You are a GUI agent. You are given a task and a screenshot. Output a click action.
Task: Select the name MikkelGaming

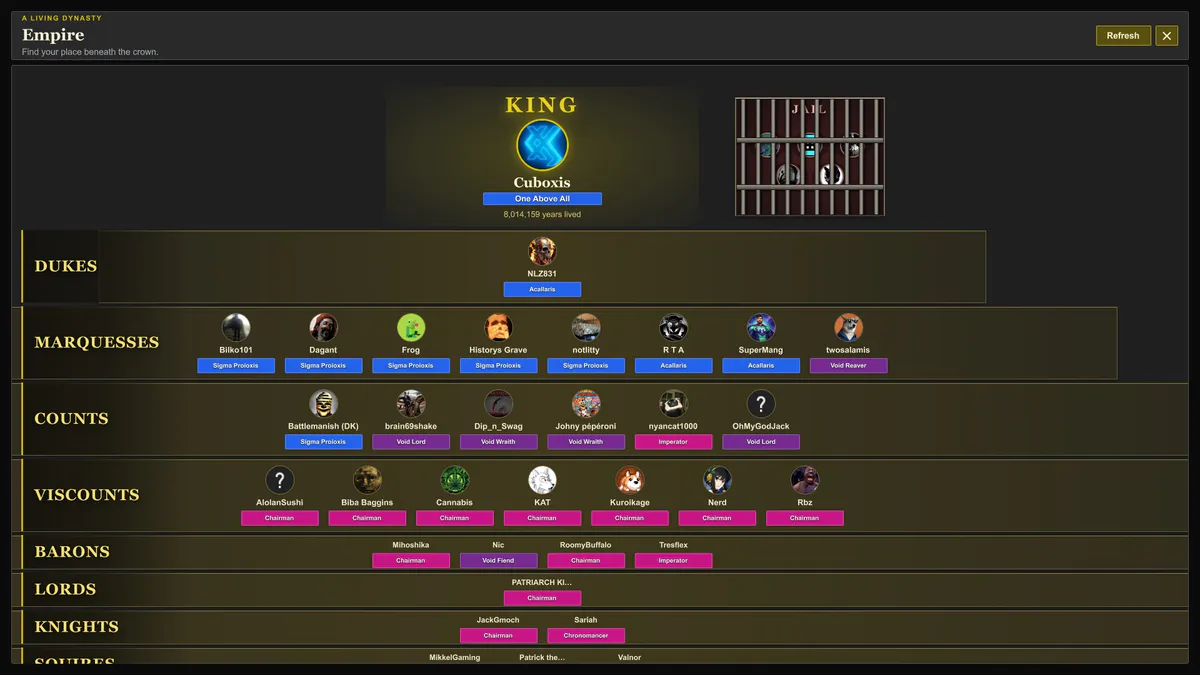455,658
